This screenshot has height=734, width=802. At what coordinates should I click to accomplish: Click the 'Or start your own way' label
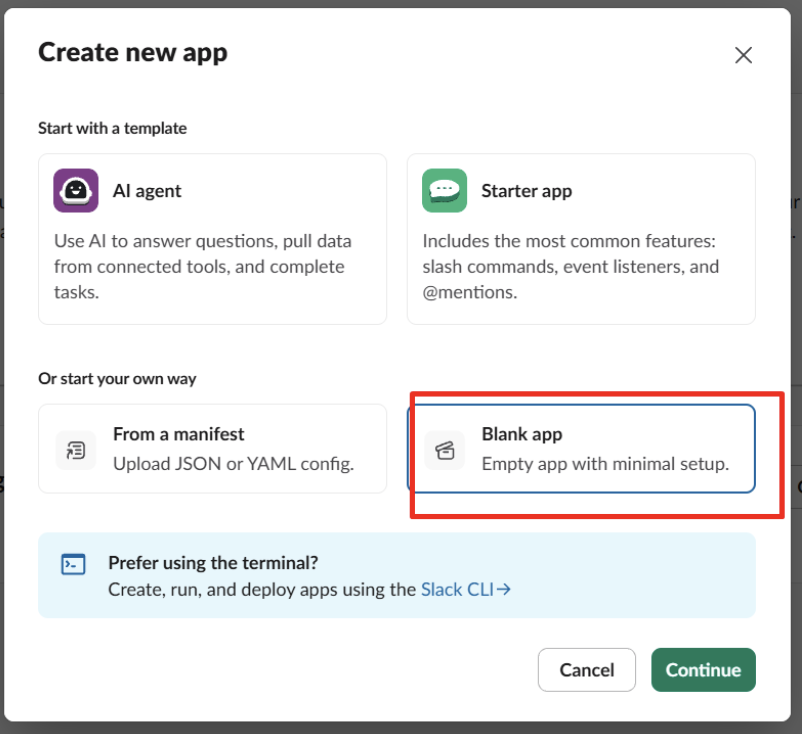tap(117, 379)
